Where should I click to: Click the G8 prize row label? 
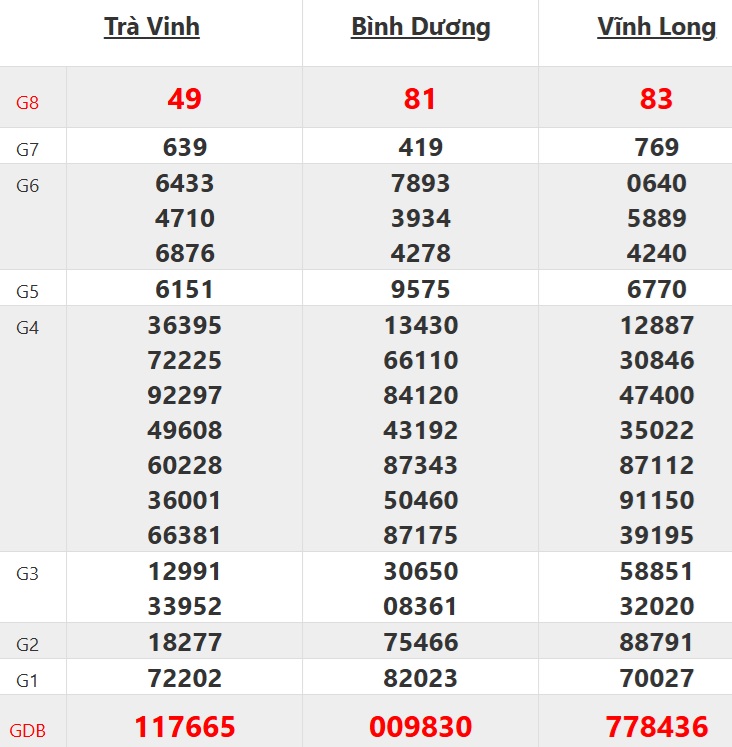[x=28, y=102]
